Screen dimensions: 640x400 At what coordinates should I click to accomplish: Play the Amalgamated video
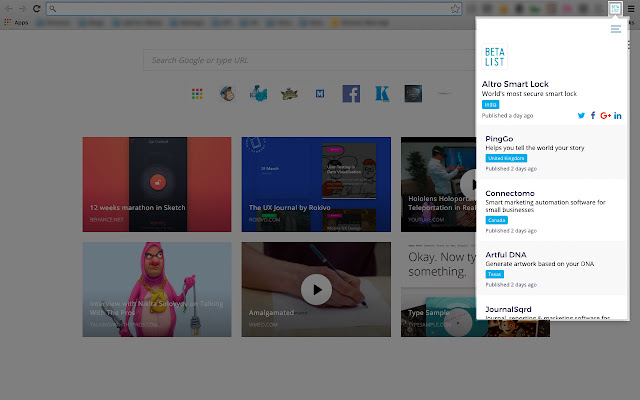click(316, 289)
